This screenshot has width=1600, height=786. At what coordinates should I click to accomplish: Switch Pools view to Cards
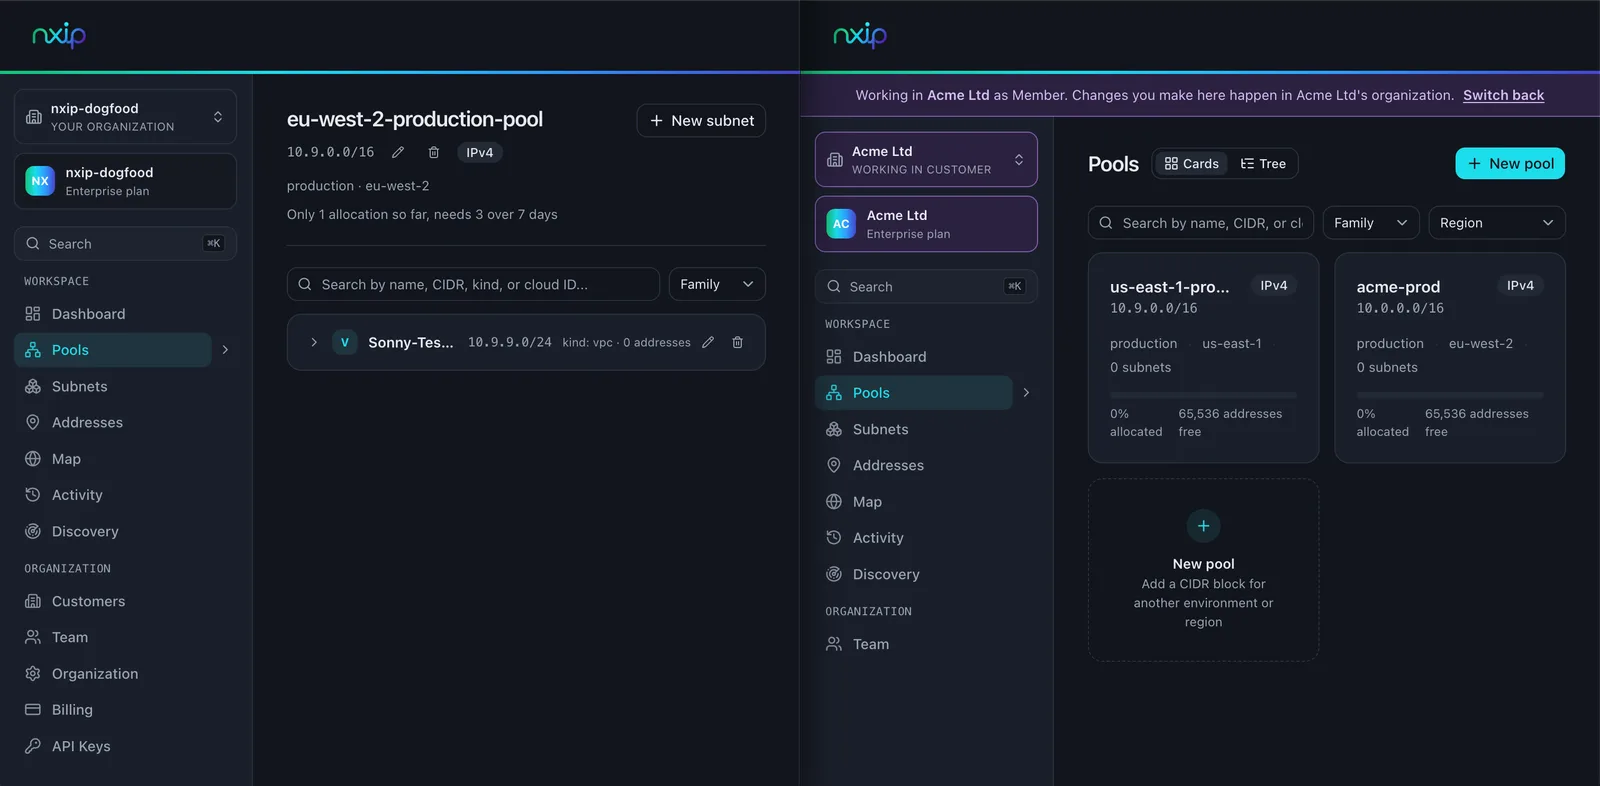[x=1192, y=164]
